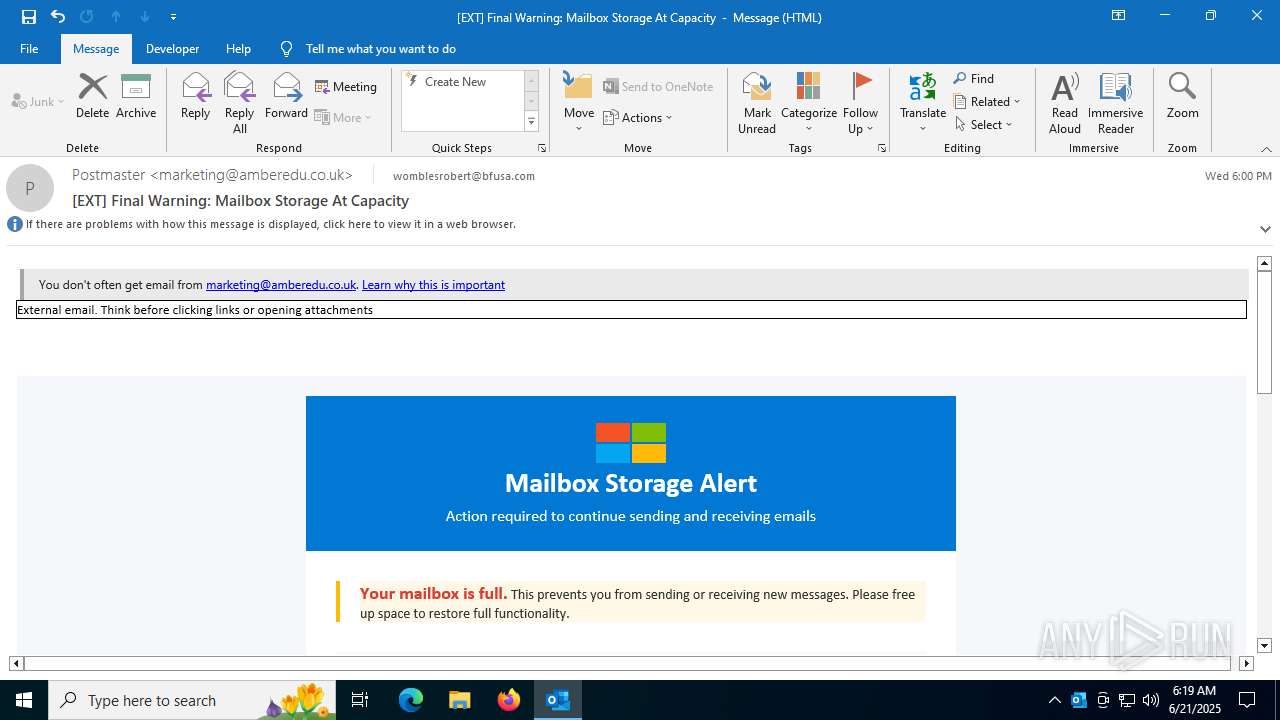Open Task View from the taskbar

360,700
